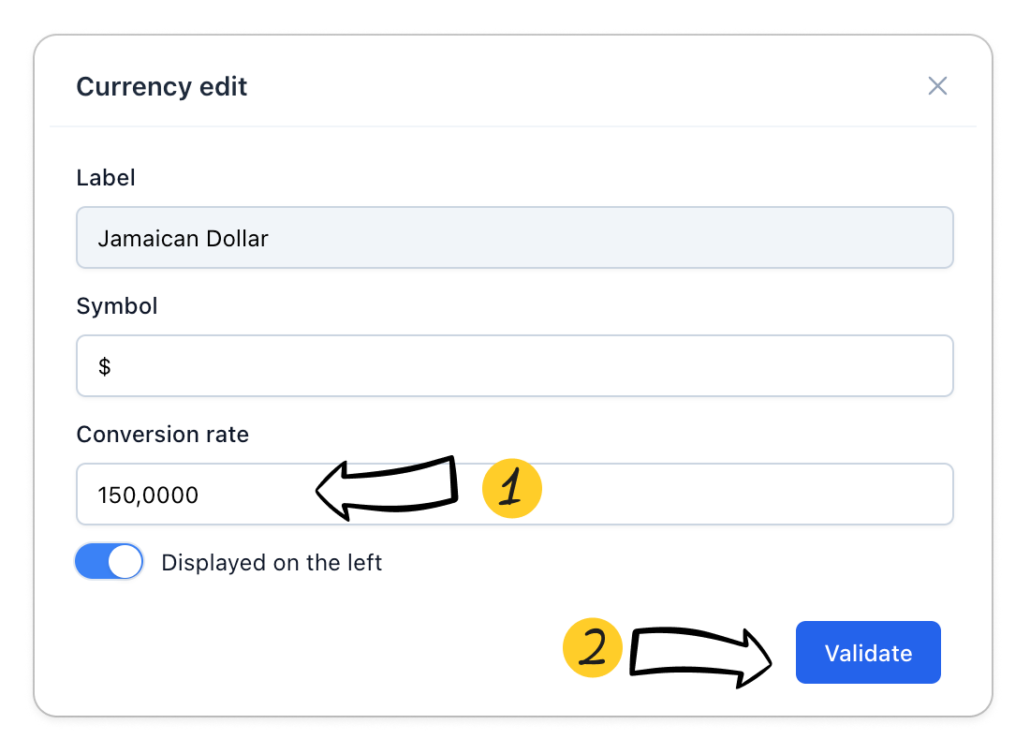Click the Symbol field caption text

(x=117, y=306)
